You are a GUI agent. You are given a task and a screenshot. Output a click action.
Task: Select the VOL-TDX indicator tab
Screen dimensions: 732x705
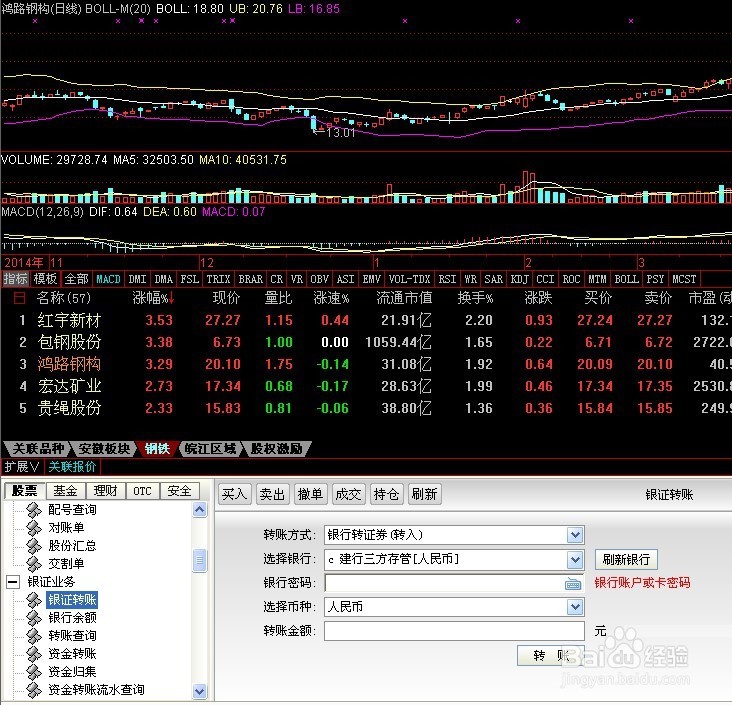(409, 279)
